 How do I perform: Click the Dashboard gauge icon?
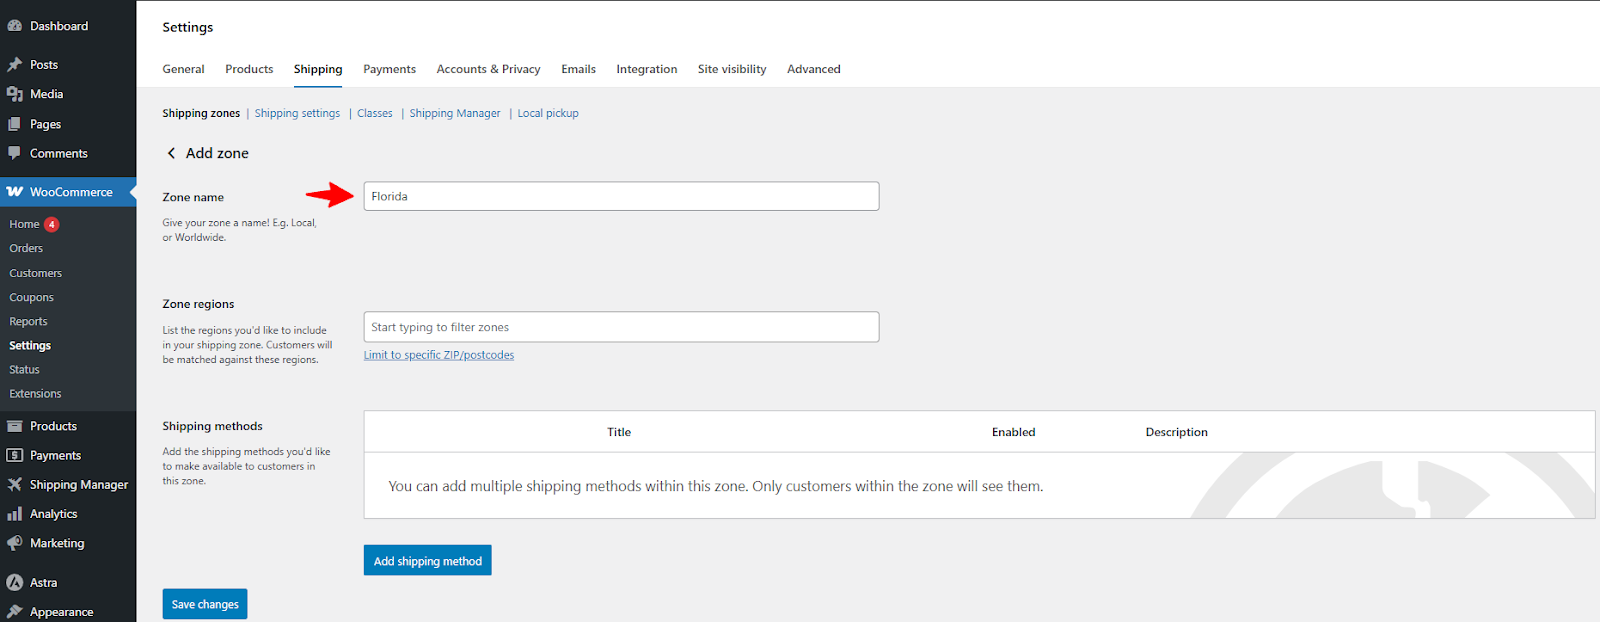[x=15, y=26]
